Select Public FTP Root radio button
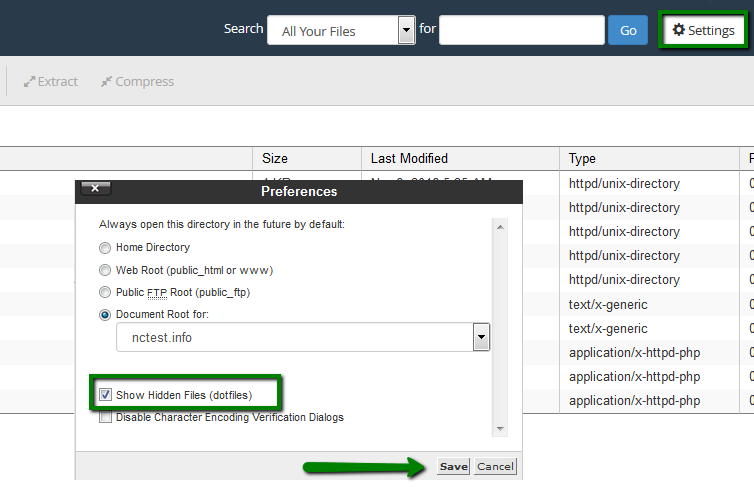This screenshot has height=497, width=754. [105, 293]
